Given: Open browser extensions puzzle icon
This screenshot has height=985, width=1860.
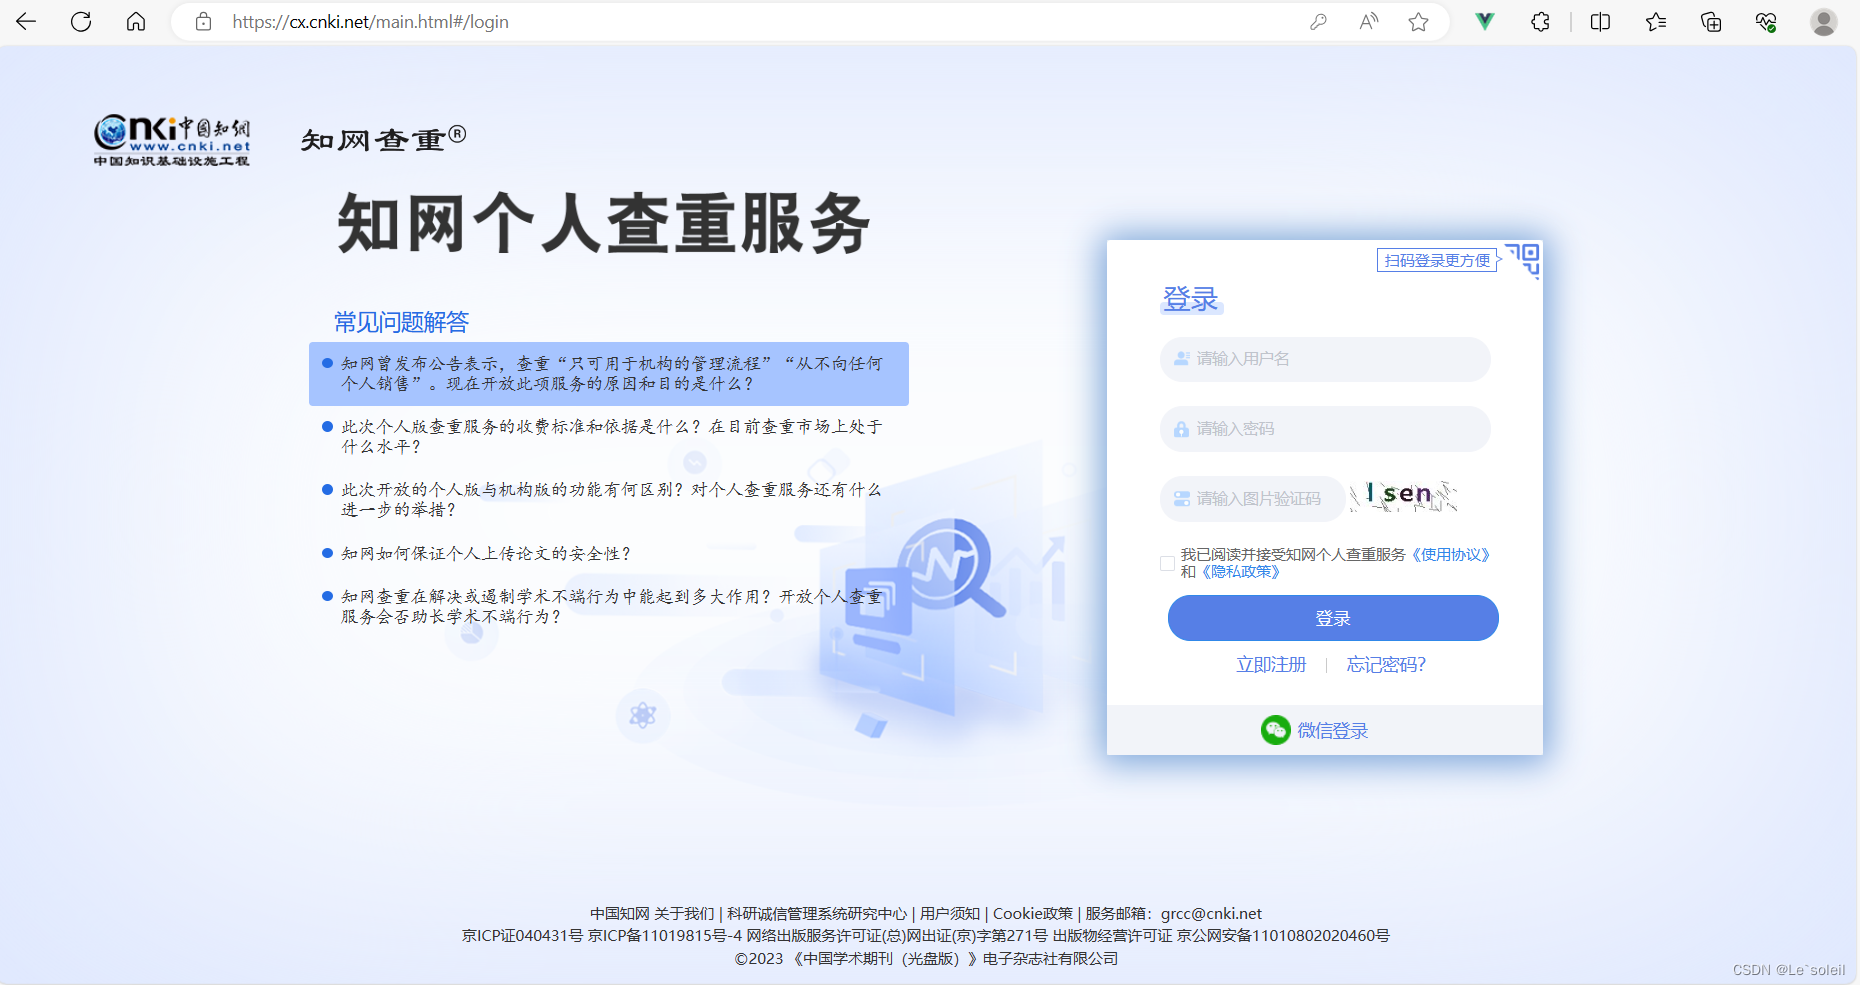Looking at the screenshot, I should (1540, 21).
